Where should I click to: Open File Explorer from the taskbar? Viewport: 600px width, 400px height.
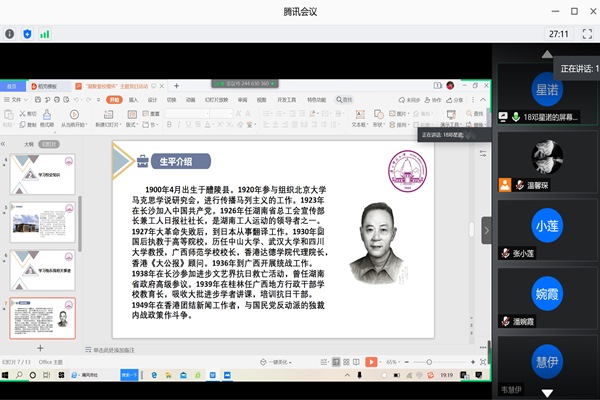tap(169, 375)
